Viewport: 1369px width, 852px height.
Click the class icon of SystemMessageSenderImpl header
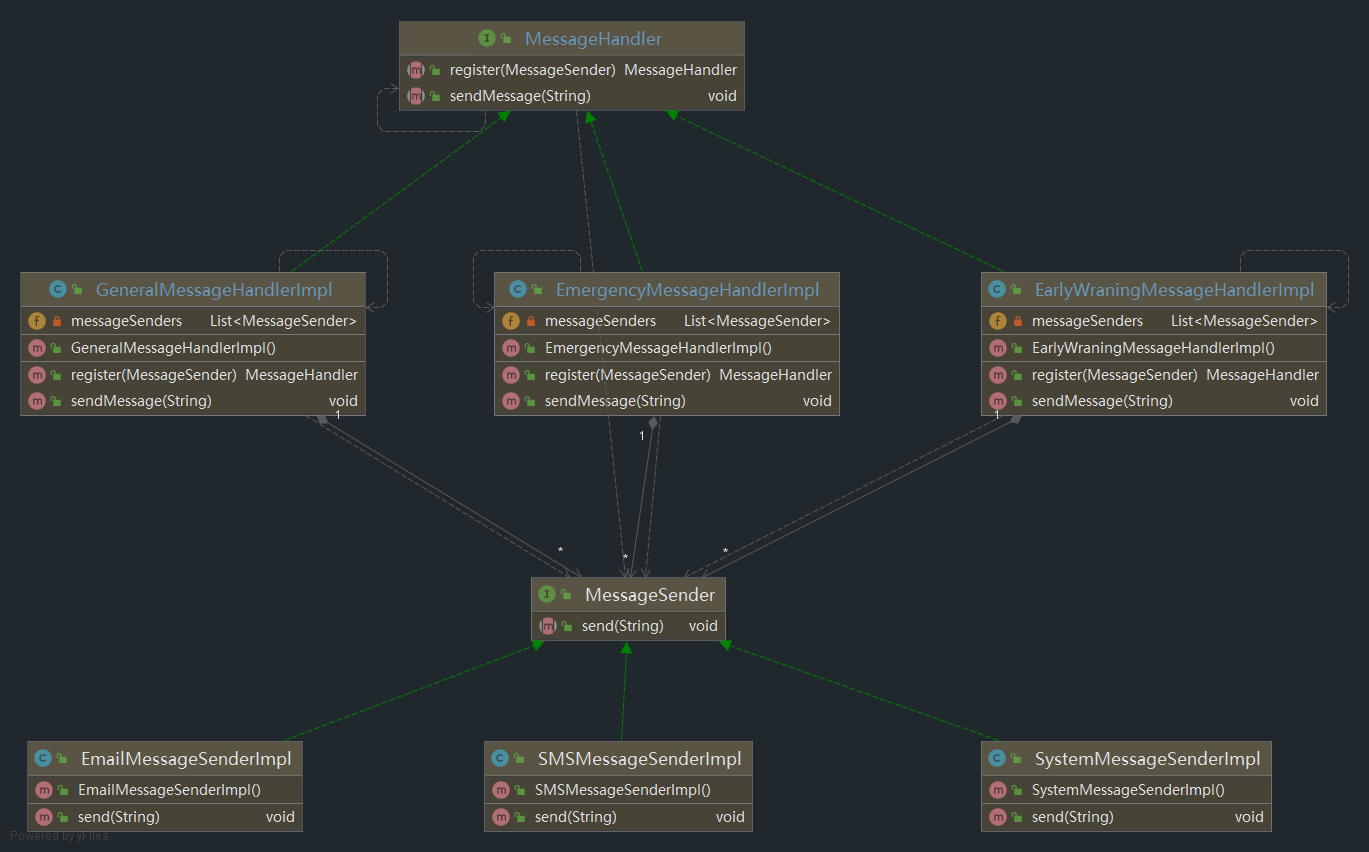tap(997, 759)
